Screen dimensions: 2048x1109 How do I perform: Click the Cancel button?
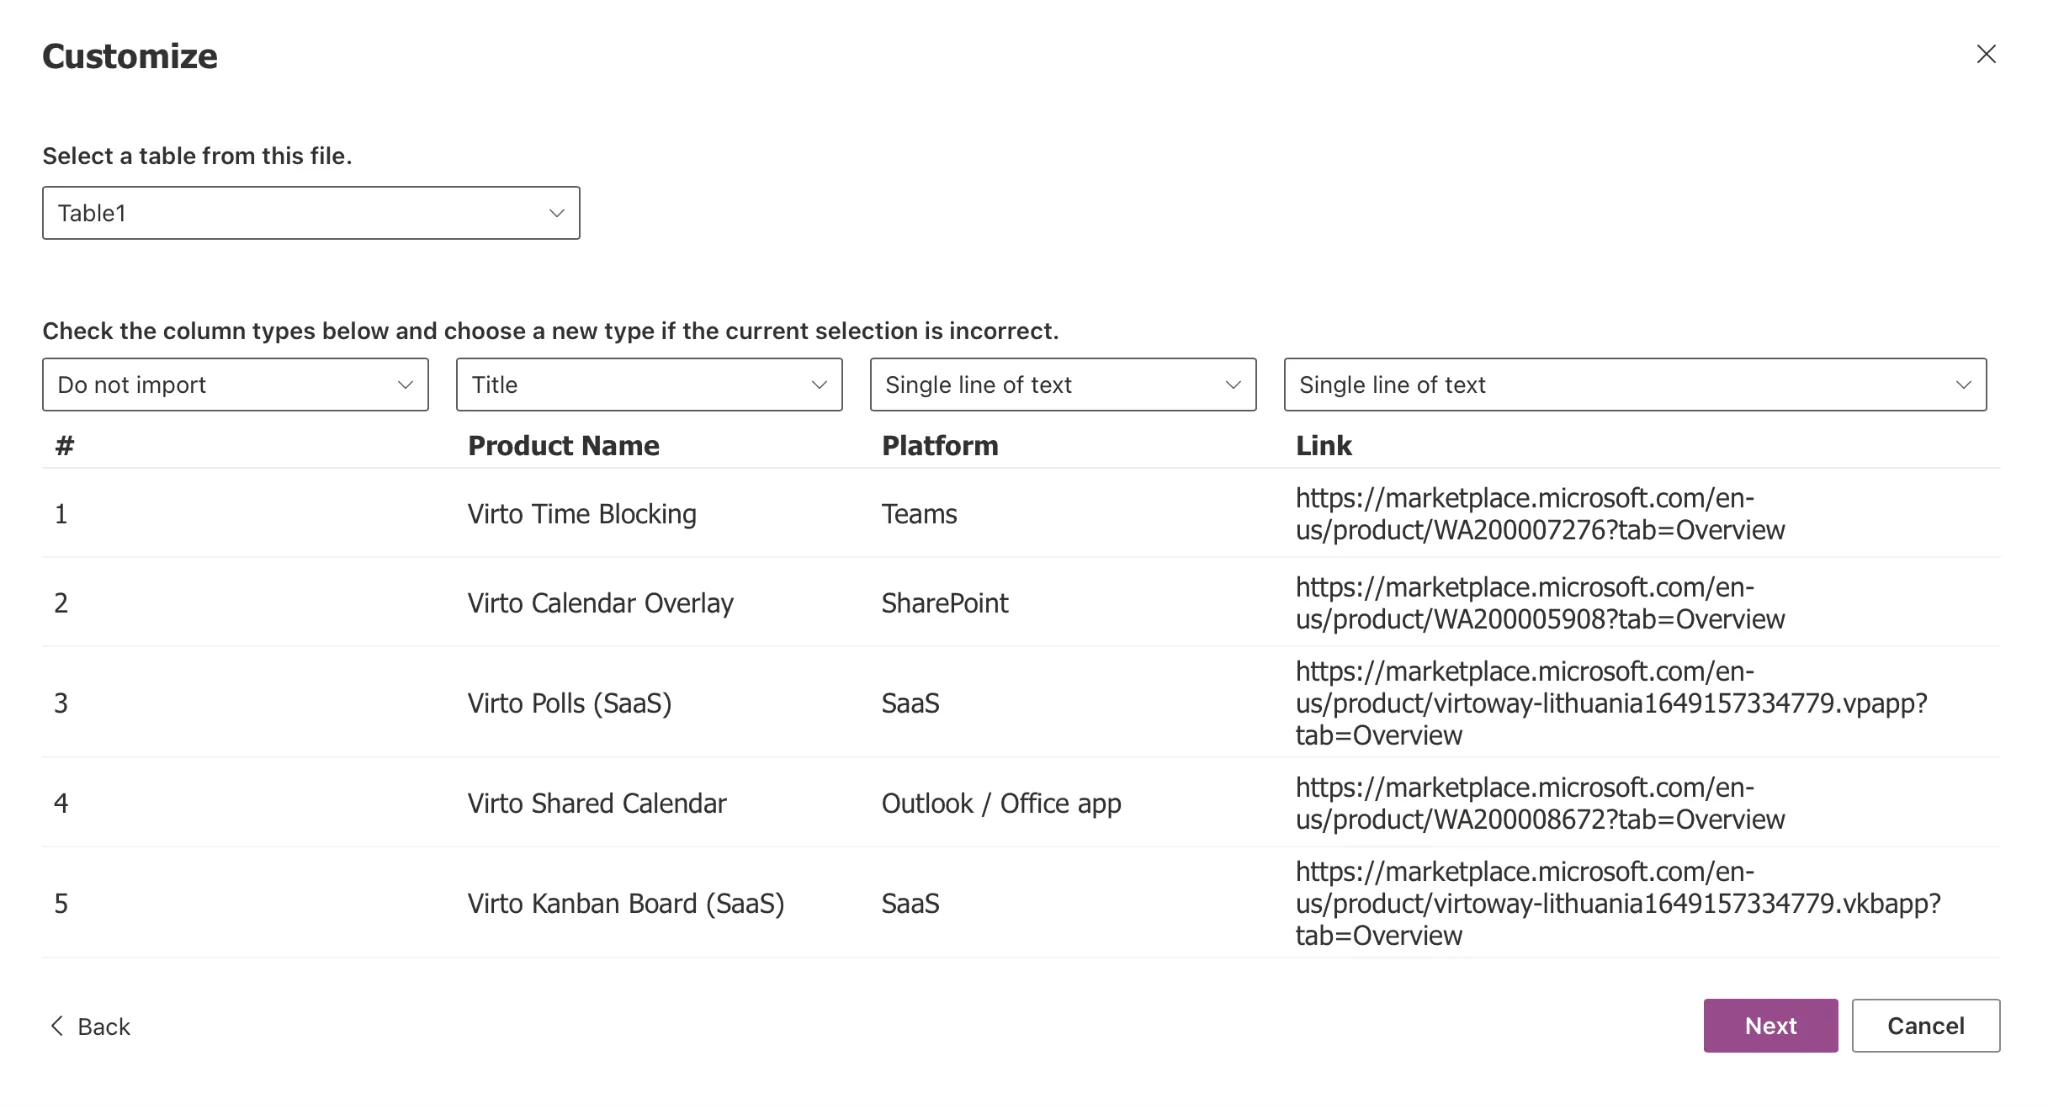tap(1925, 1026)
